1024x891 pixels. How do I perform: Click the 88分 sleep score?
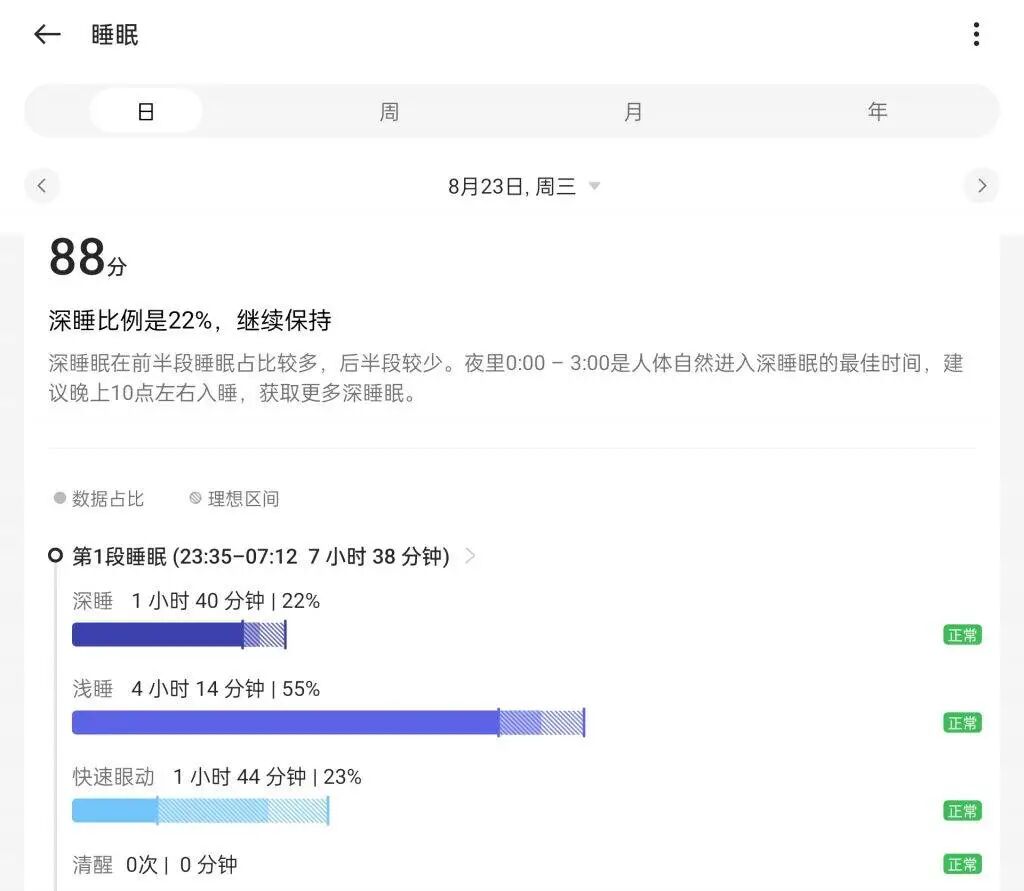[88, 257]
